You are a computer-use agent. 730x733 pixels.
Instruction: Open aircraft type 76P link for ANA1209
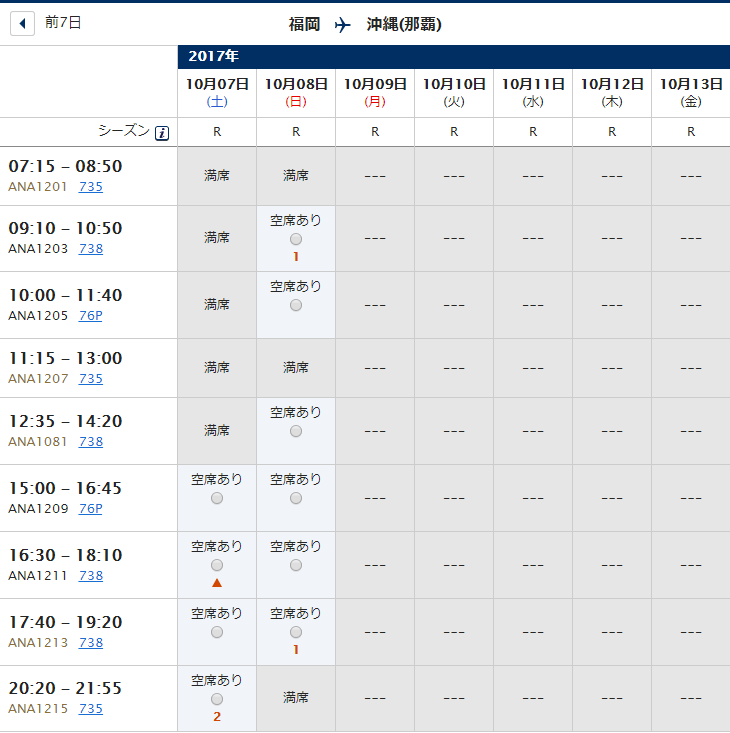[91, 509]
